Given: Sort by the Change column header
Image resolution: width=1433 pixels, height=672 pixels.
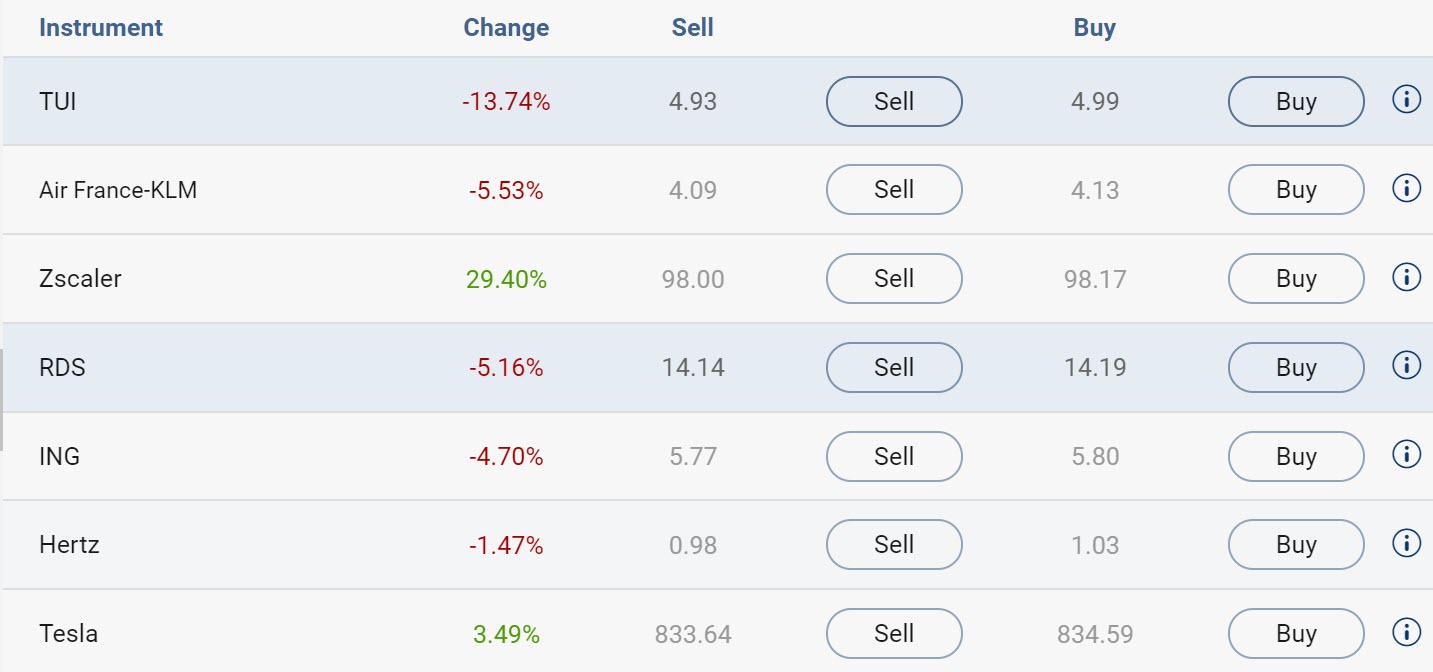Looking at the screenshot, I should tap(505, 27).
